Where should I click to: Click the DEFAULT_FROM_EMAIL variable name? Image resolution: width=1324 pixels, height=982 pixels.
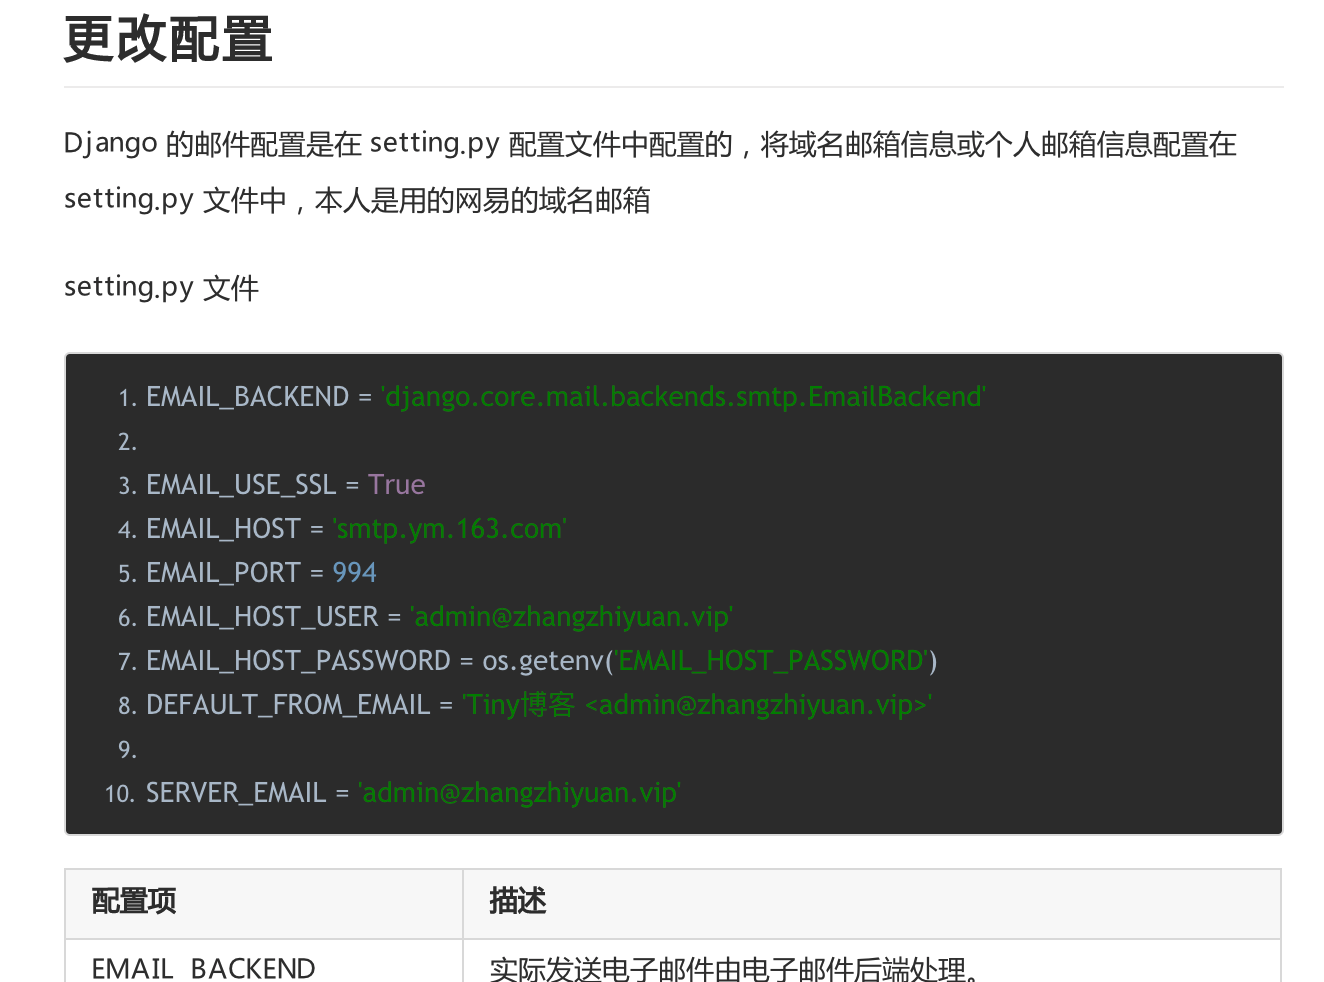pyautogui.click(x=288, y=705)
